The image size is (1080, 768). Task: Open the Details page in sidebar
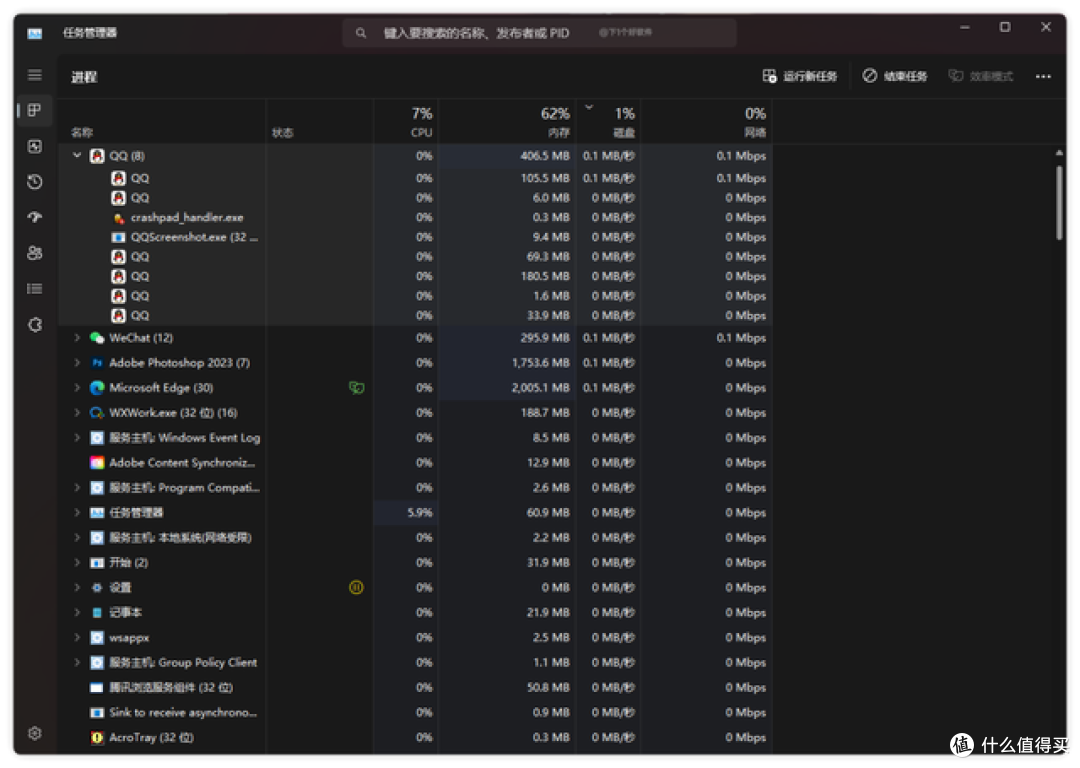point(35,289)
